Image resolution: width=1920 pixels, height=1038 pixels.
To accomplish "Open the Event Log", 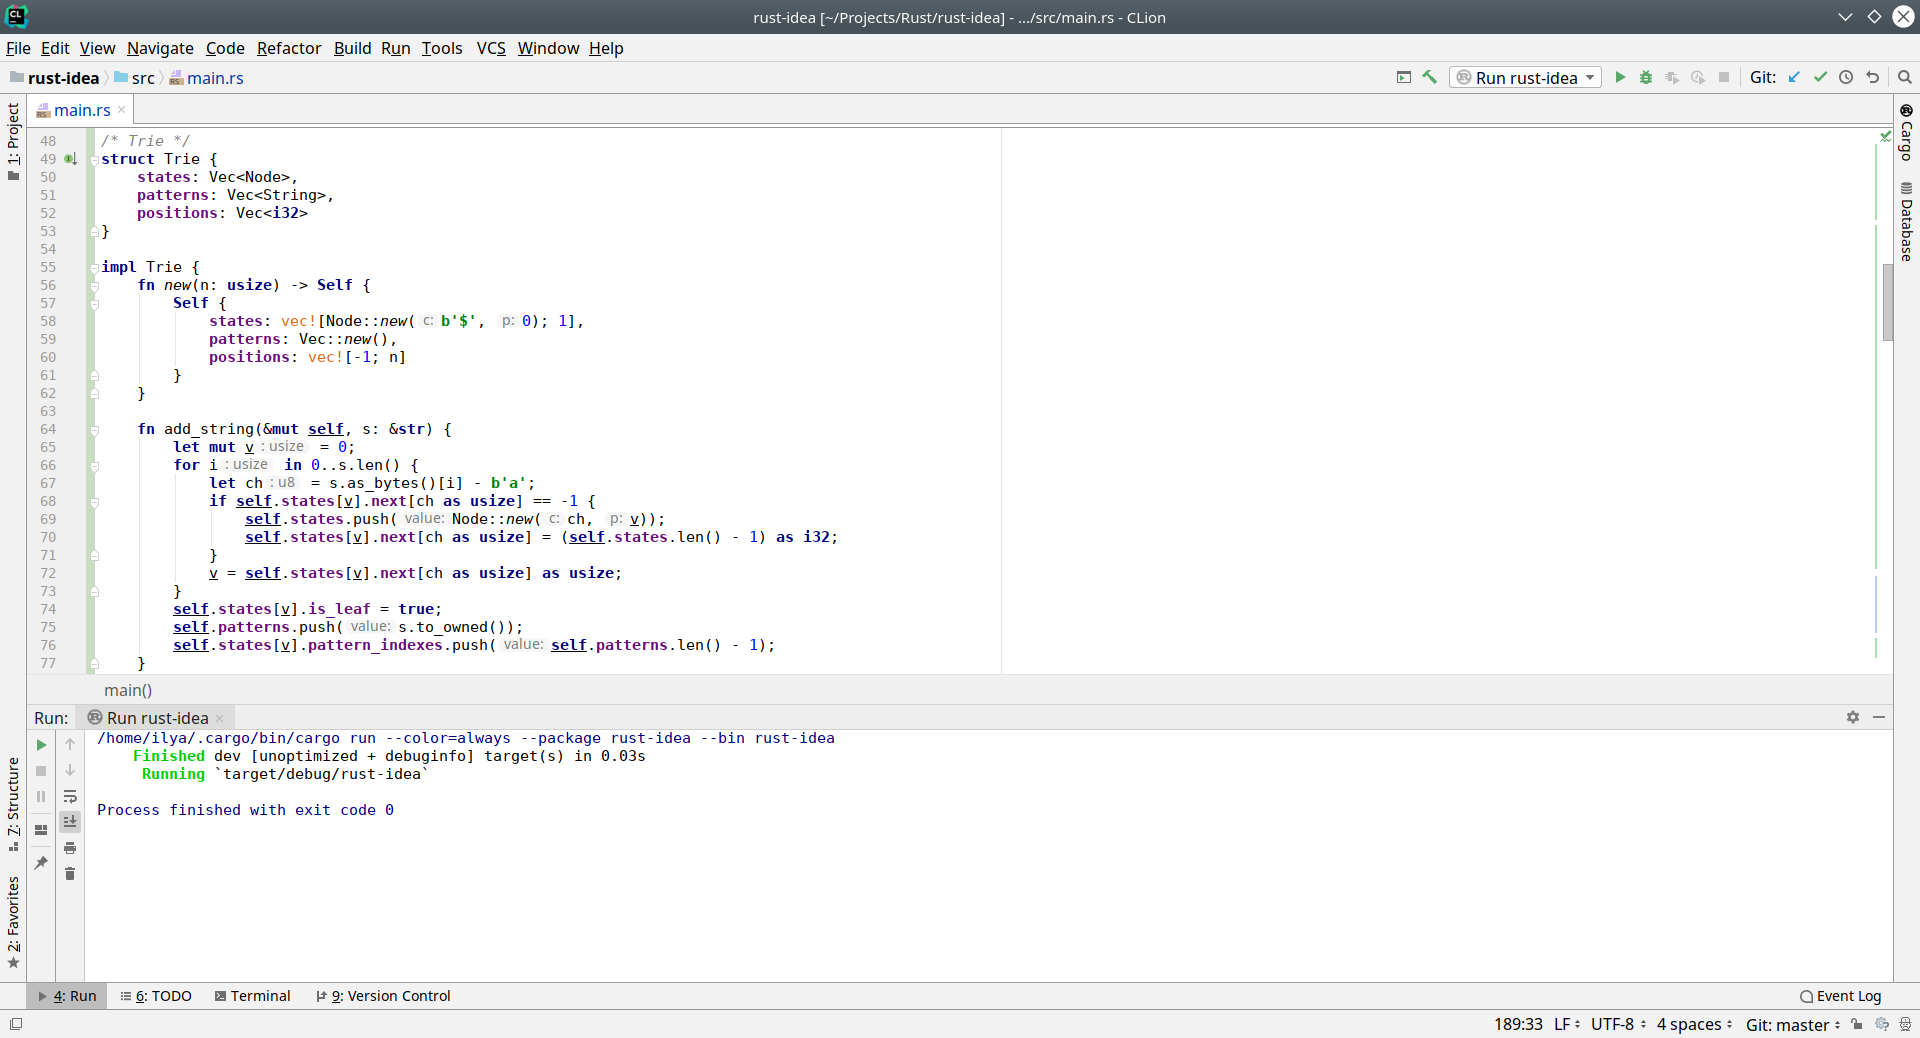I will pos(1840,996).
